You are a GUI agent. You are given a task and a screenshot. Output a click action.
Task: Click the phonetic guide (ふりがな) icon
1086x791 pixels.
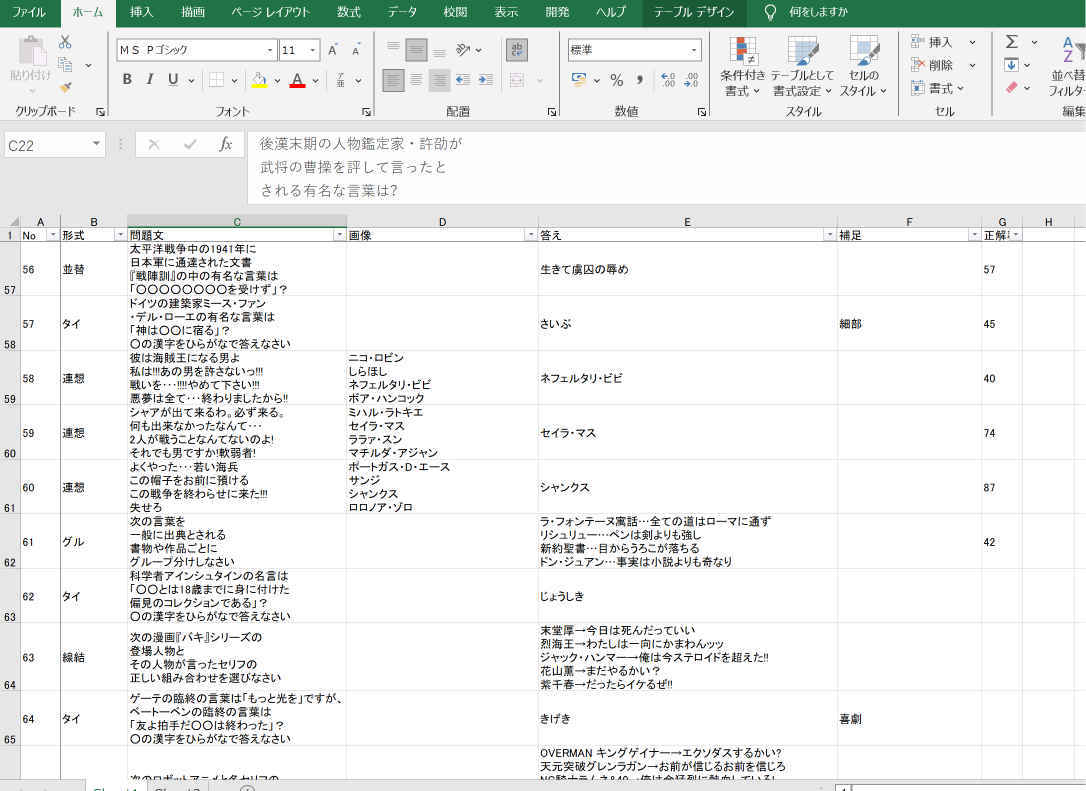[x=341, y=80]
